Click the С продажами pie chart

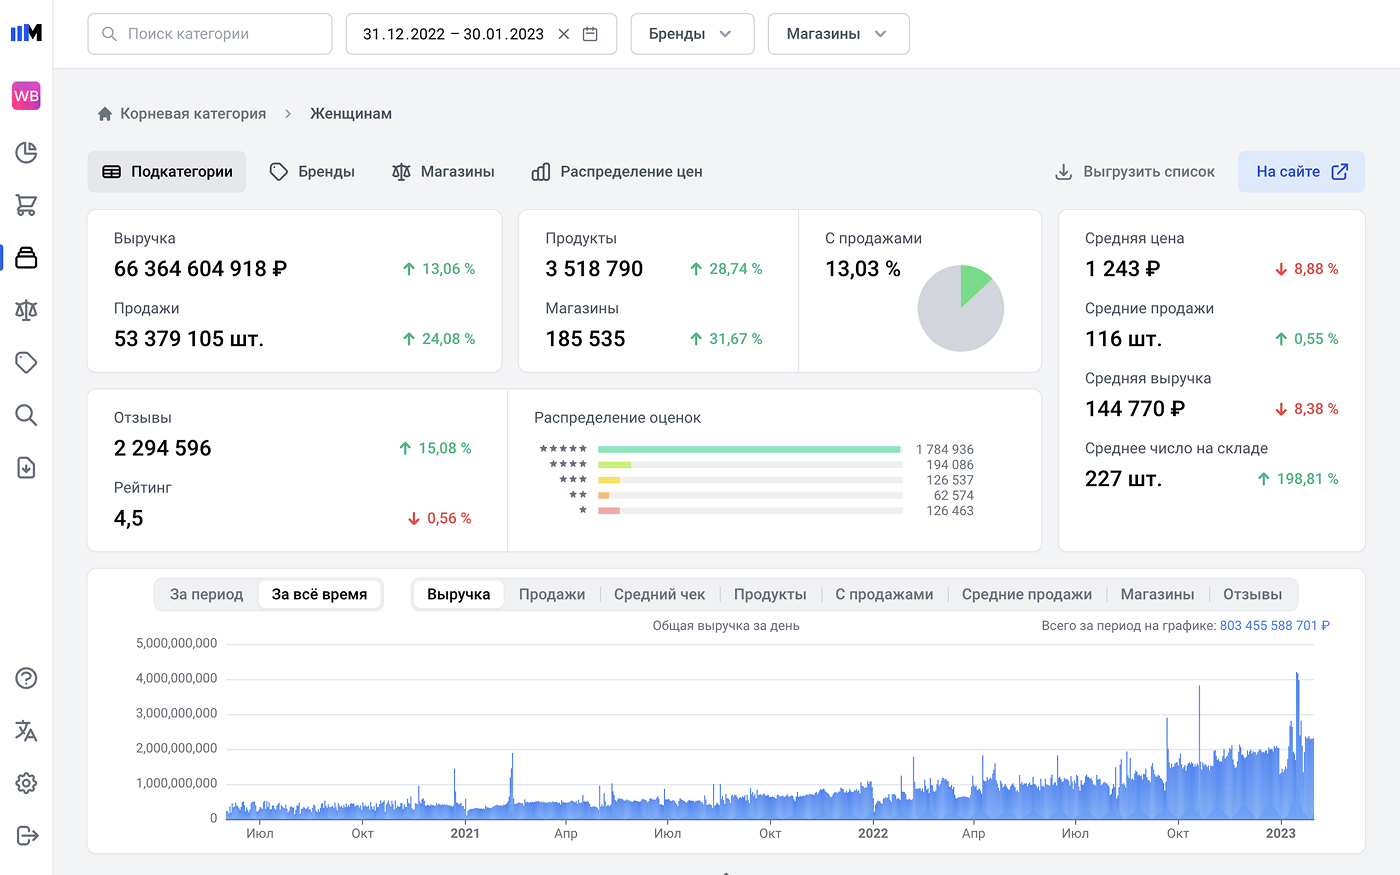[961, 308]
